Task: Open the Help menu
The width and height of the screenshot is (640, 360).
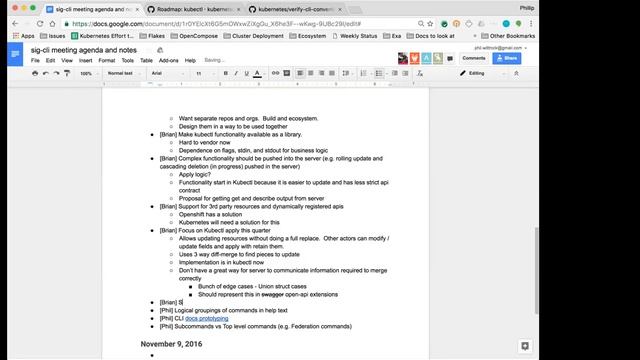Action: click(190, 60)
